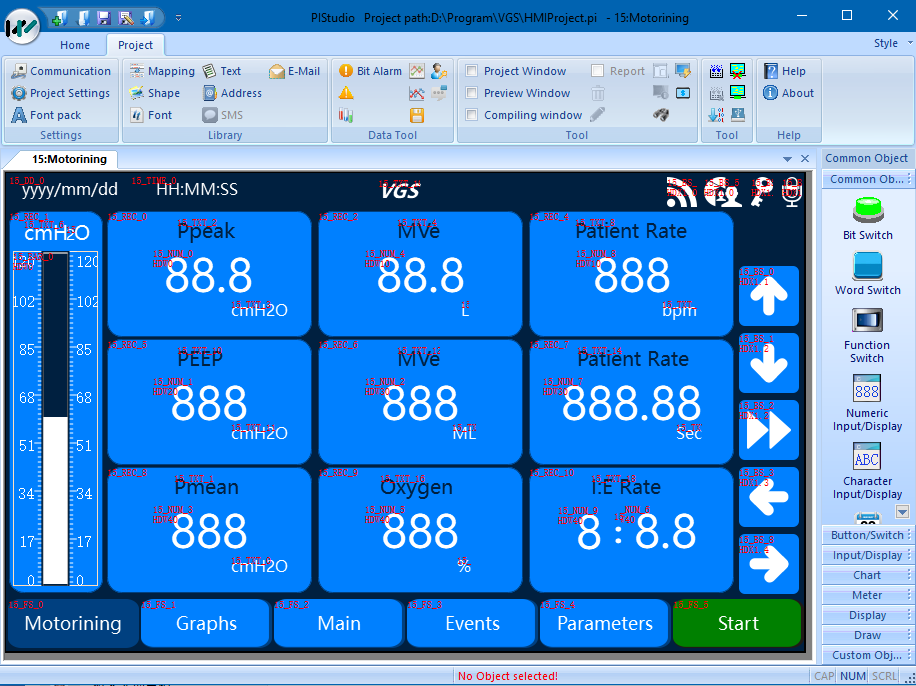The image size is (916, 686).
Task: Click the Main button on the HMI screen
Action: pyautogui.click(x=339, y=623)
